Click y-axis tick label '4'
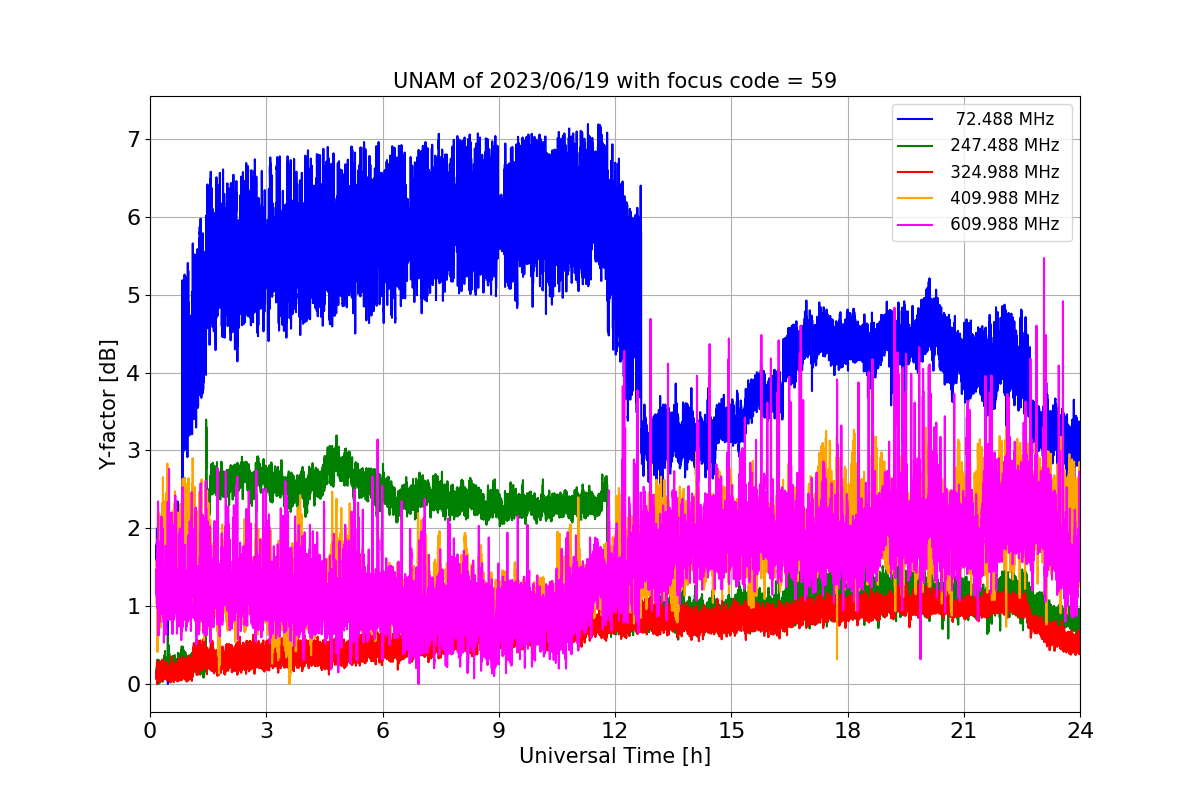Screen dimensions: 1200x800 tap(133, 374)
